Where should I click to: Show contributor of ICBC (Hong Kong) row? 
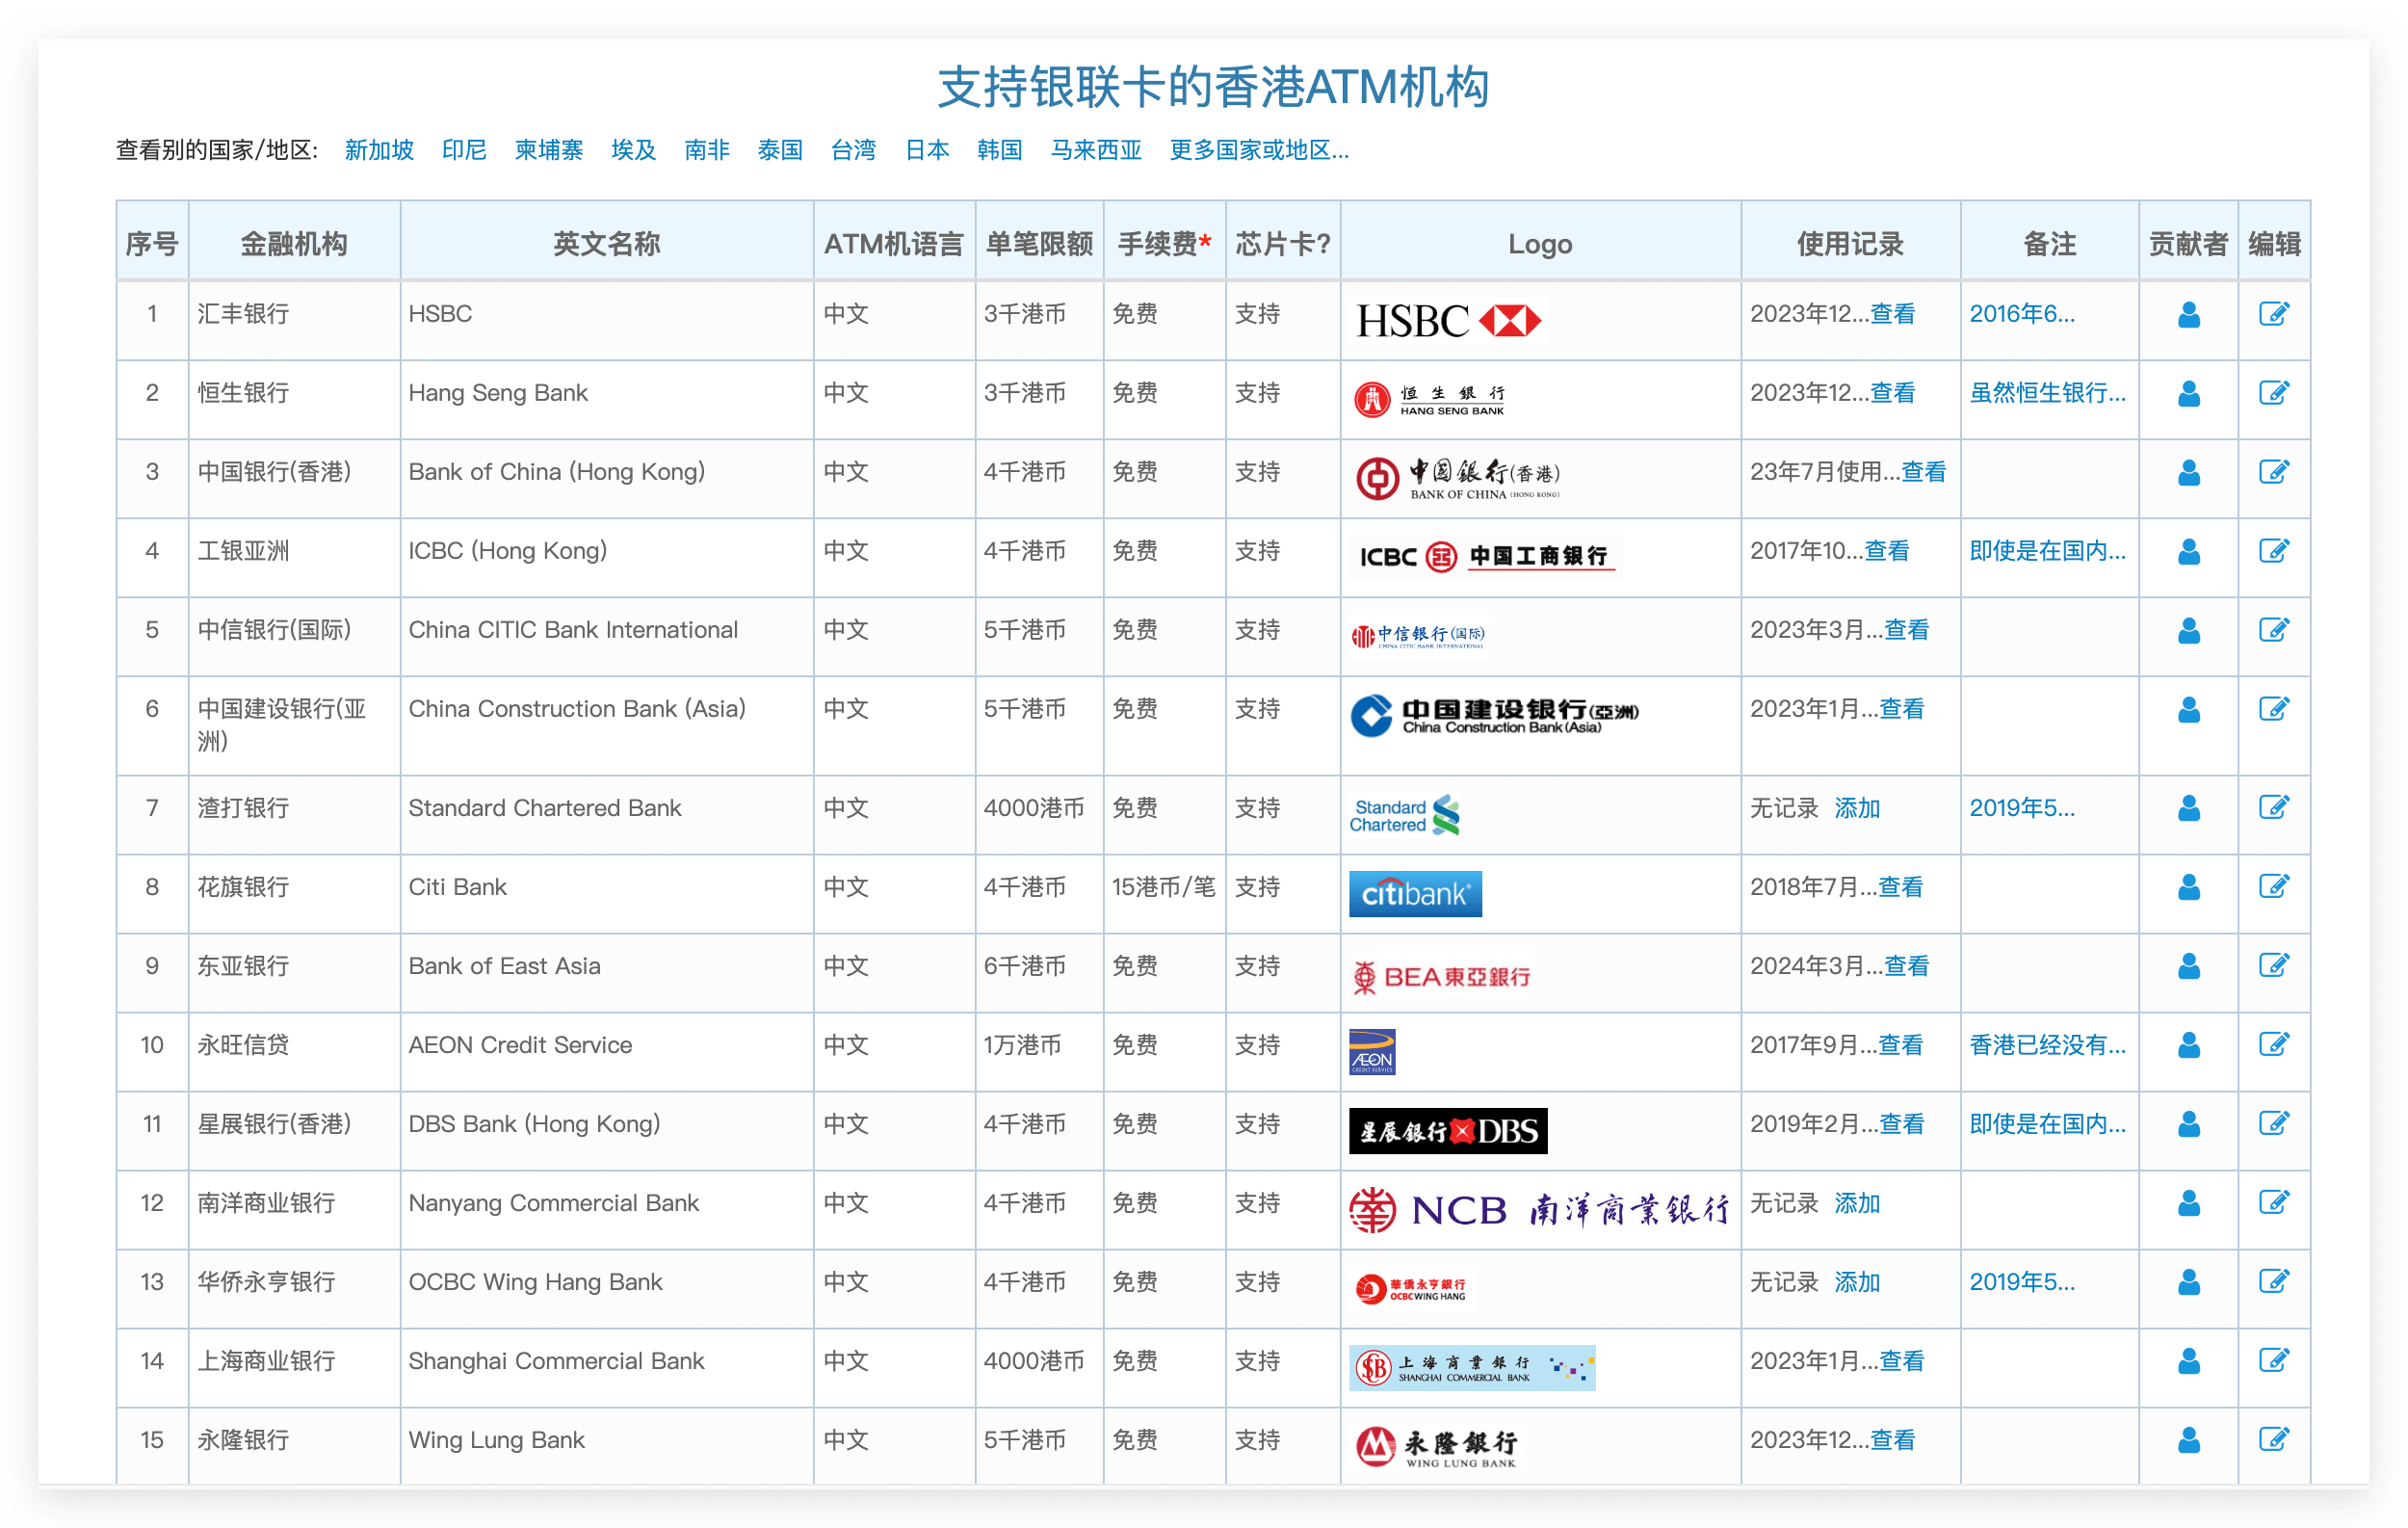point(2188,552)
